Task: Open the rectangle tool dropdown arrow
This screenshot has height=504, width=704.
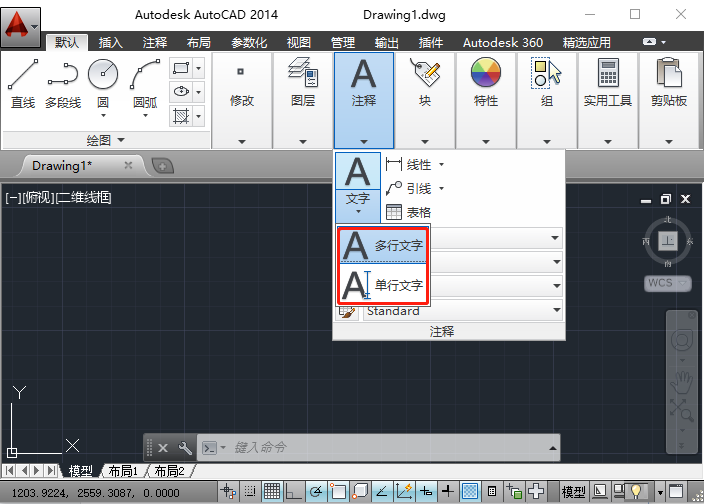Action: click(x=198, y=69)
